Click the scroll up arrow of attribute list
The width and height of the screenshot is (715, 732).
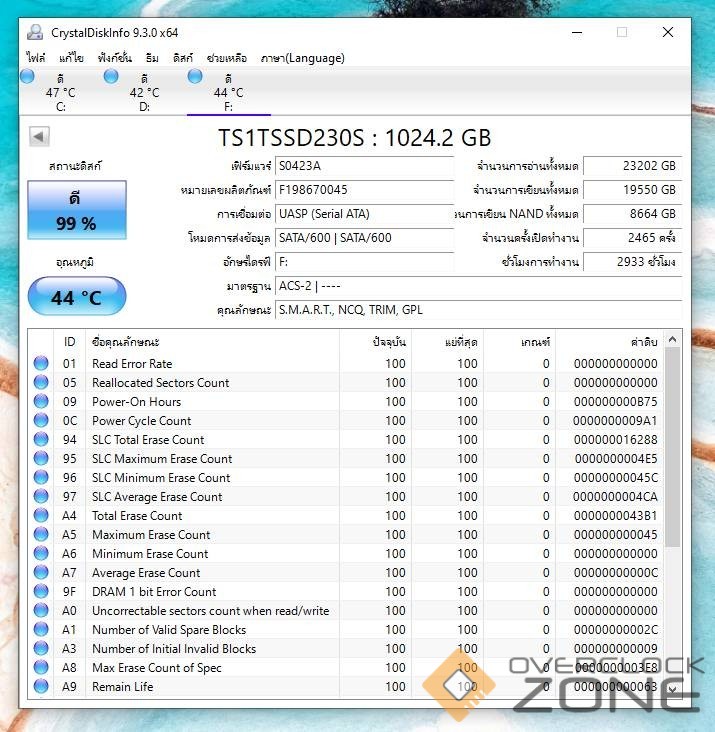tap(673, 339)
